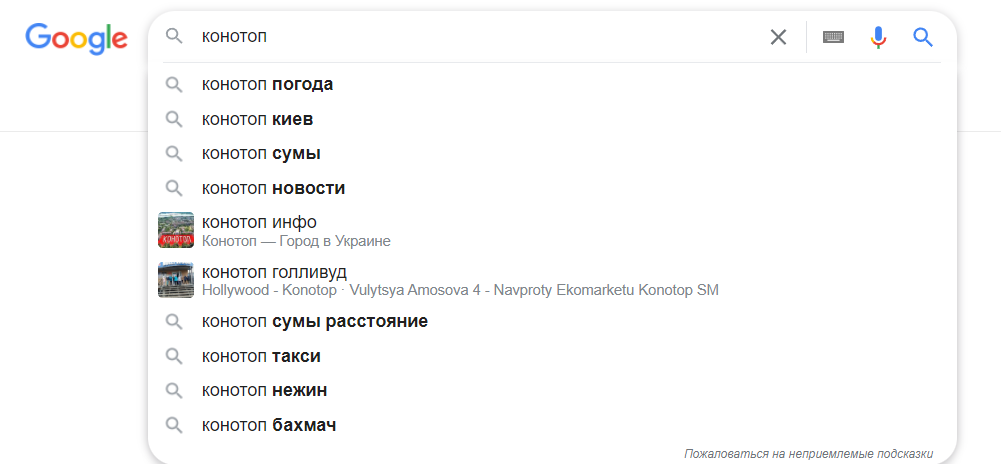The height and width of the screenshot is (464, 1001).
Task: Open the конотоп голливуд place thumbnail
Action: coord(176,280)
